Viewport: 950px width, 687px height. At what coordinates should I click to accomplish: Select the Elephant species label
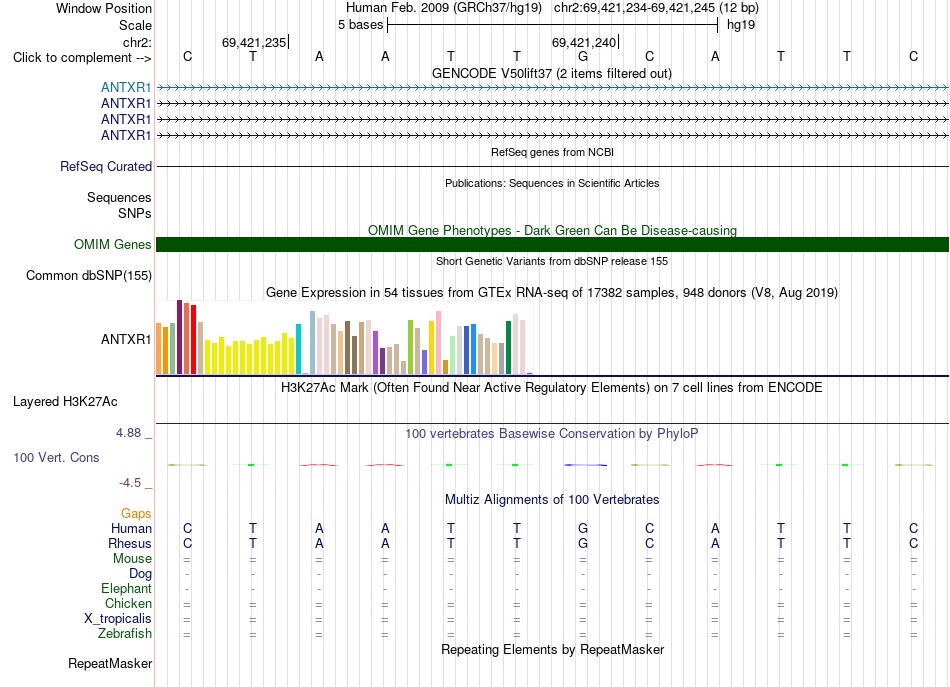point(127,588)
